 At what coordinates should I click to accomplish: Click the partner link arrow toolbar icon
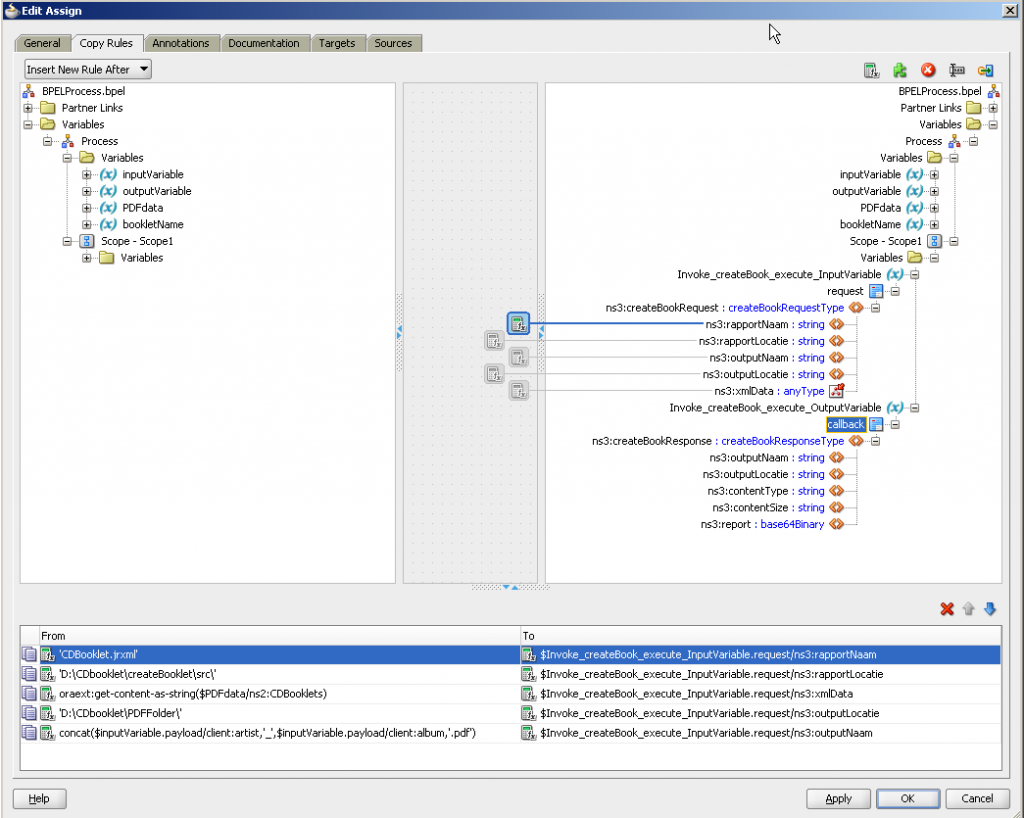point(985,70)
